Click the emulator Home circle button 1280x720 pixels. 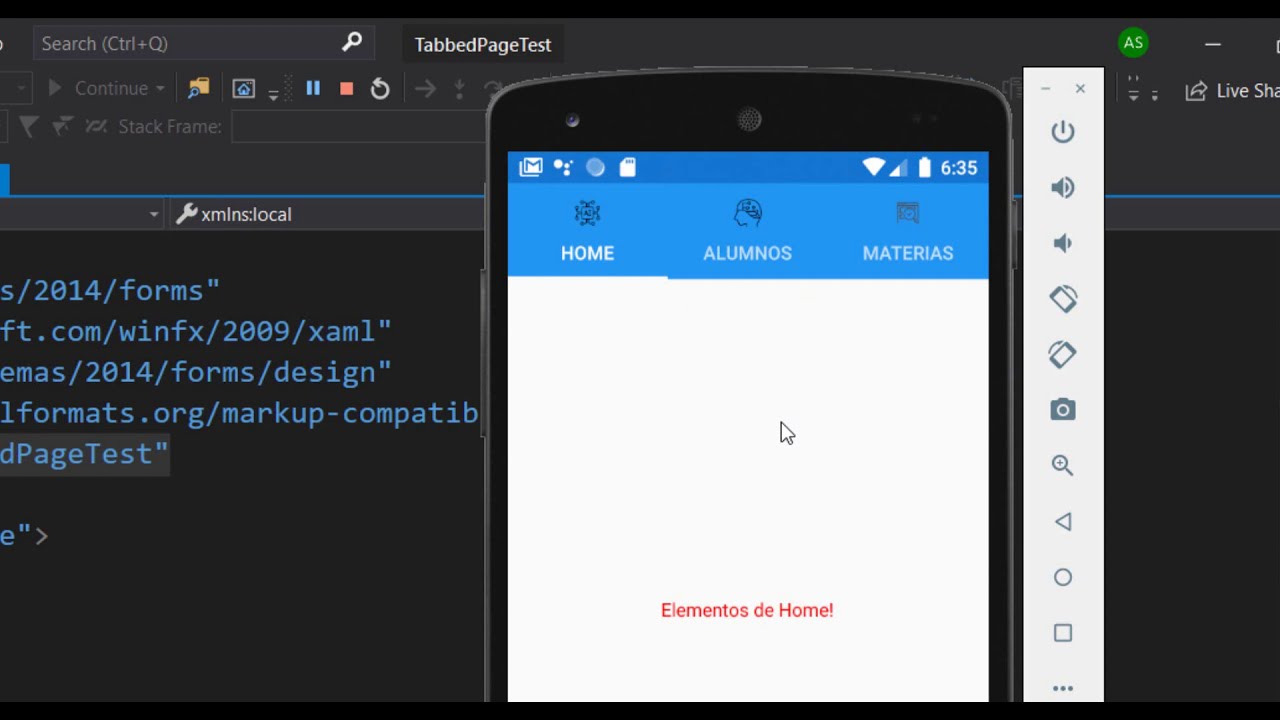click(1063, 577)
